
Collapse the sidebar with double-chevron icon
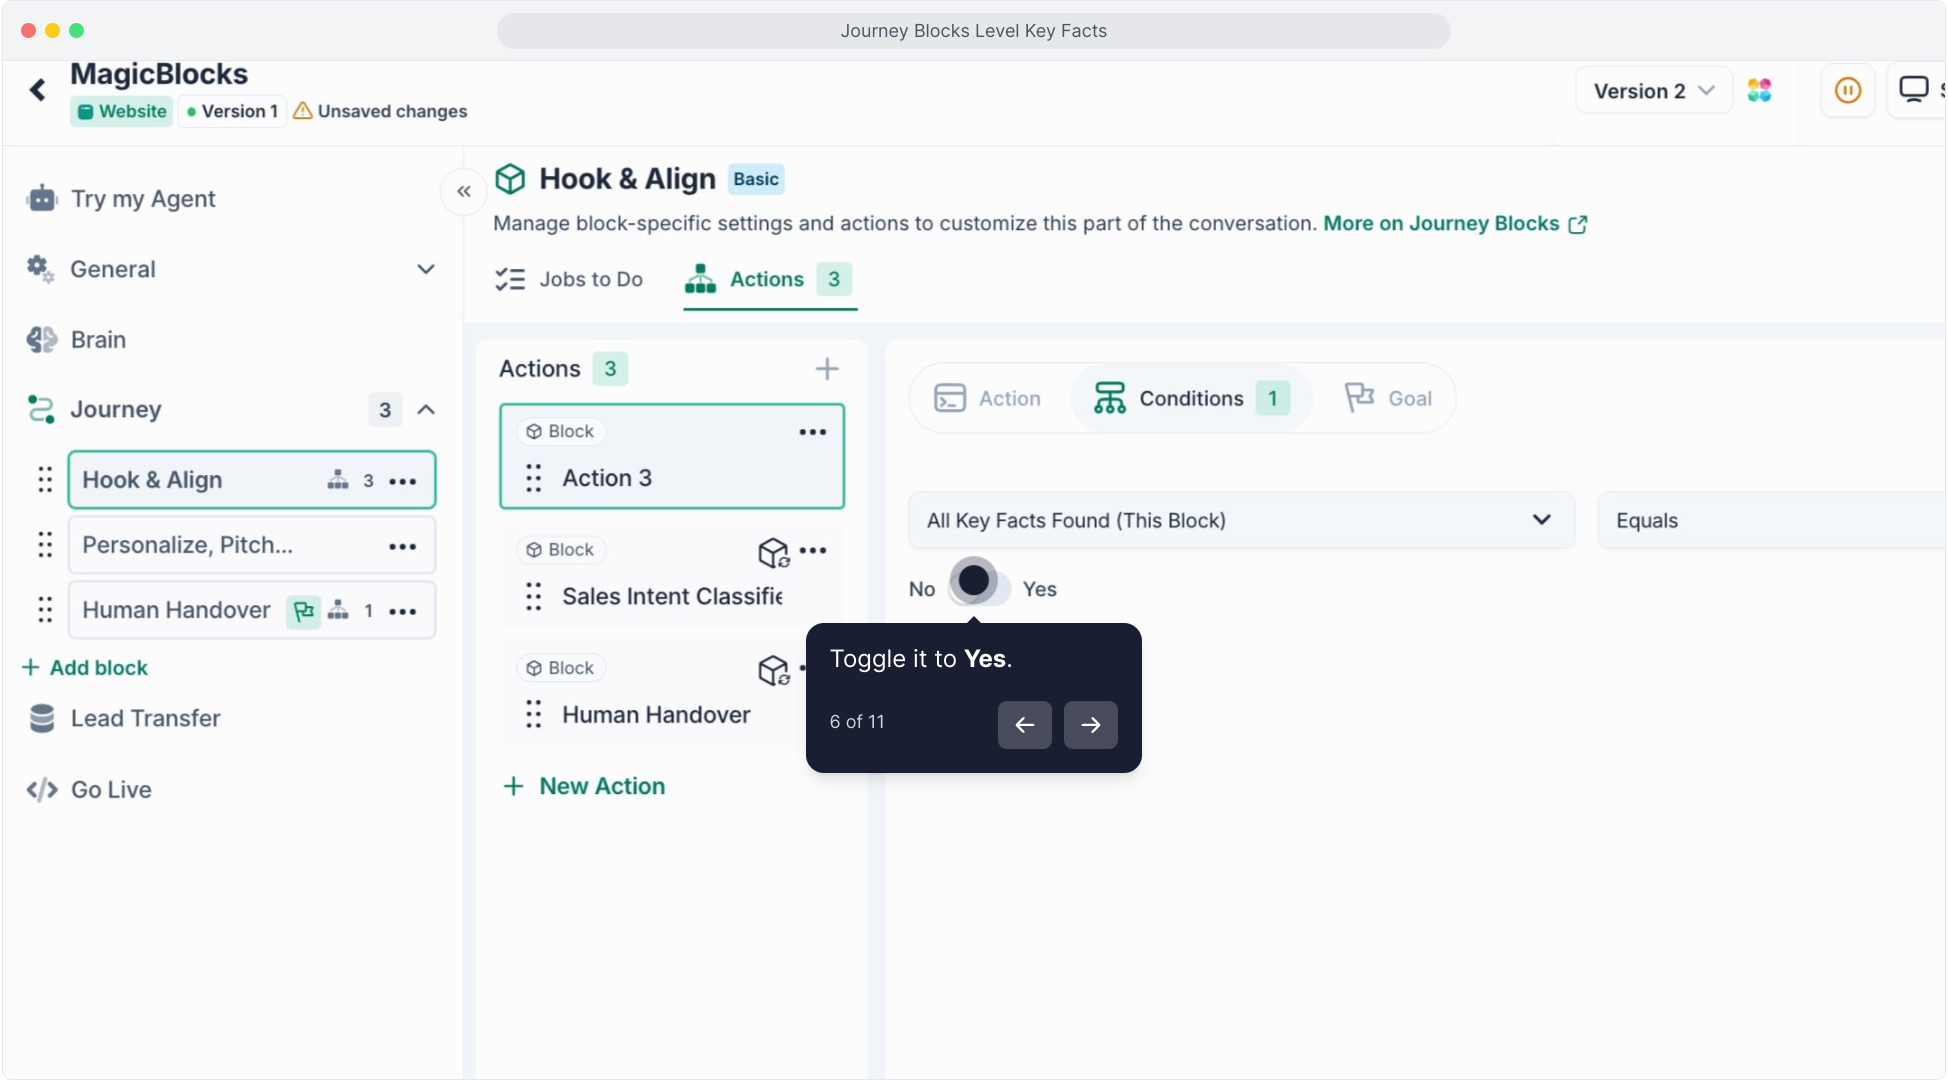(464, 191)
